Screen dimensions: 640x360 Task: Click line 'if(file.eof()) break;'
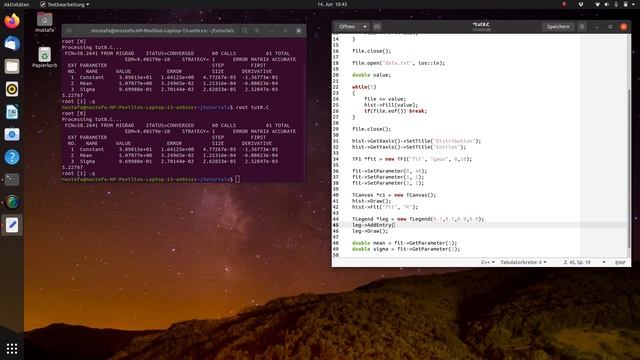click(395, 111)
